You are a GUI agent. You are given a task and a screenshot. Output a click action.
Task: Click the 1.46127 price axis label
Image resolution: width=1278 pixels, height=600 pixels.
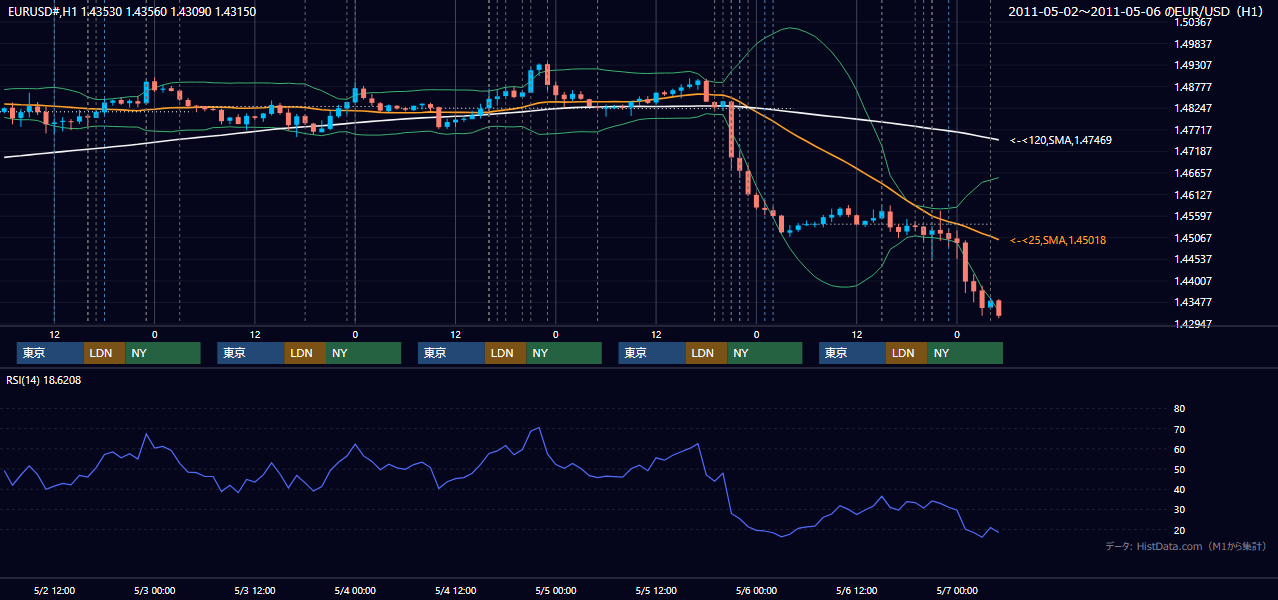1193,195
